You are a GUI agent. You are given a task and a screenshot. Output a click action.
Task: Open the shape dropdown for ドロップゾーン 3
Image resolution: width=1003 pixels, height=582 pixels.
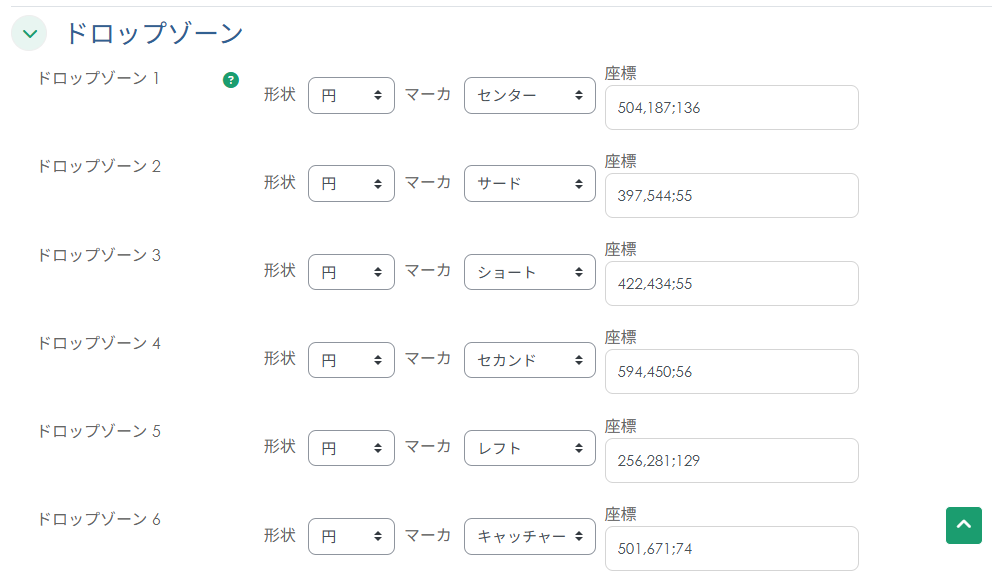[x=351, y=272]
